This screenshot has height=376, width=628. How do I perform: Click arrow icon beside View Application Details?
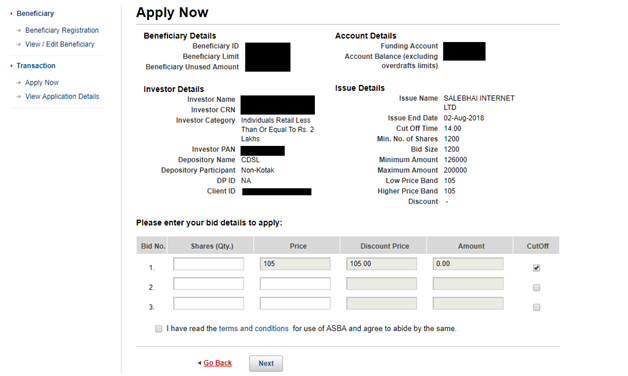point(18,97)
